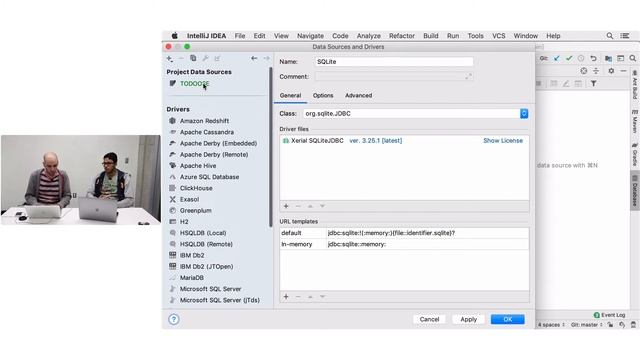Select Apache Cassandra driver
The height and width of the screenshot is (360, 640).
point(207,132)
